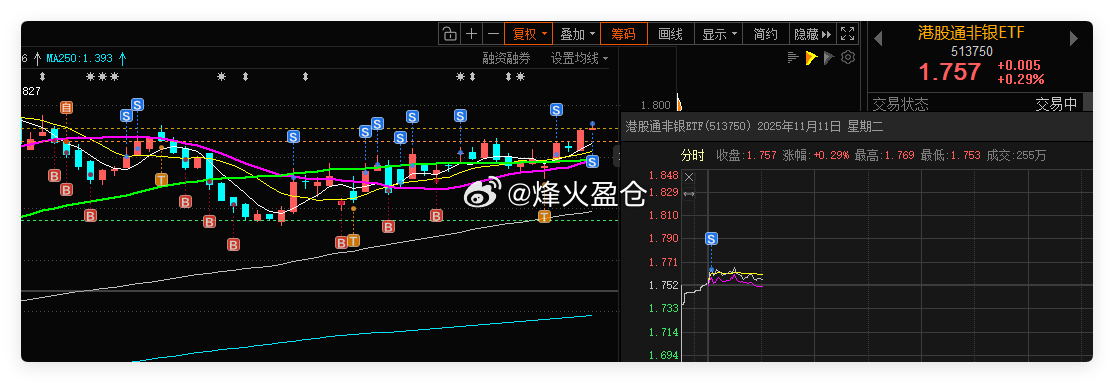Click the 1.800 chip axis label
Image resolution: width=1114 pixels, height=383 pixels.
click(x=655, y=105)
